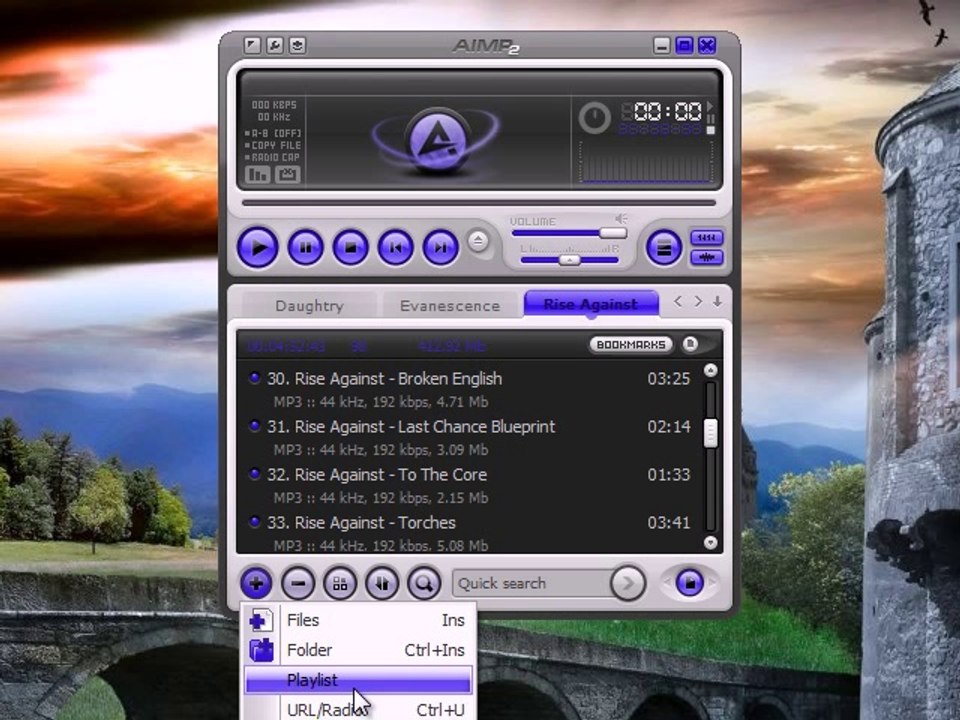The width and height of the screenshot is (960, 720).
Task: Click the magnifier search button
Action: coord(424,583)
